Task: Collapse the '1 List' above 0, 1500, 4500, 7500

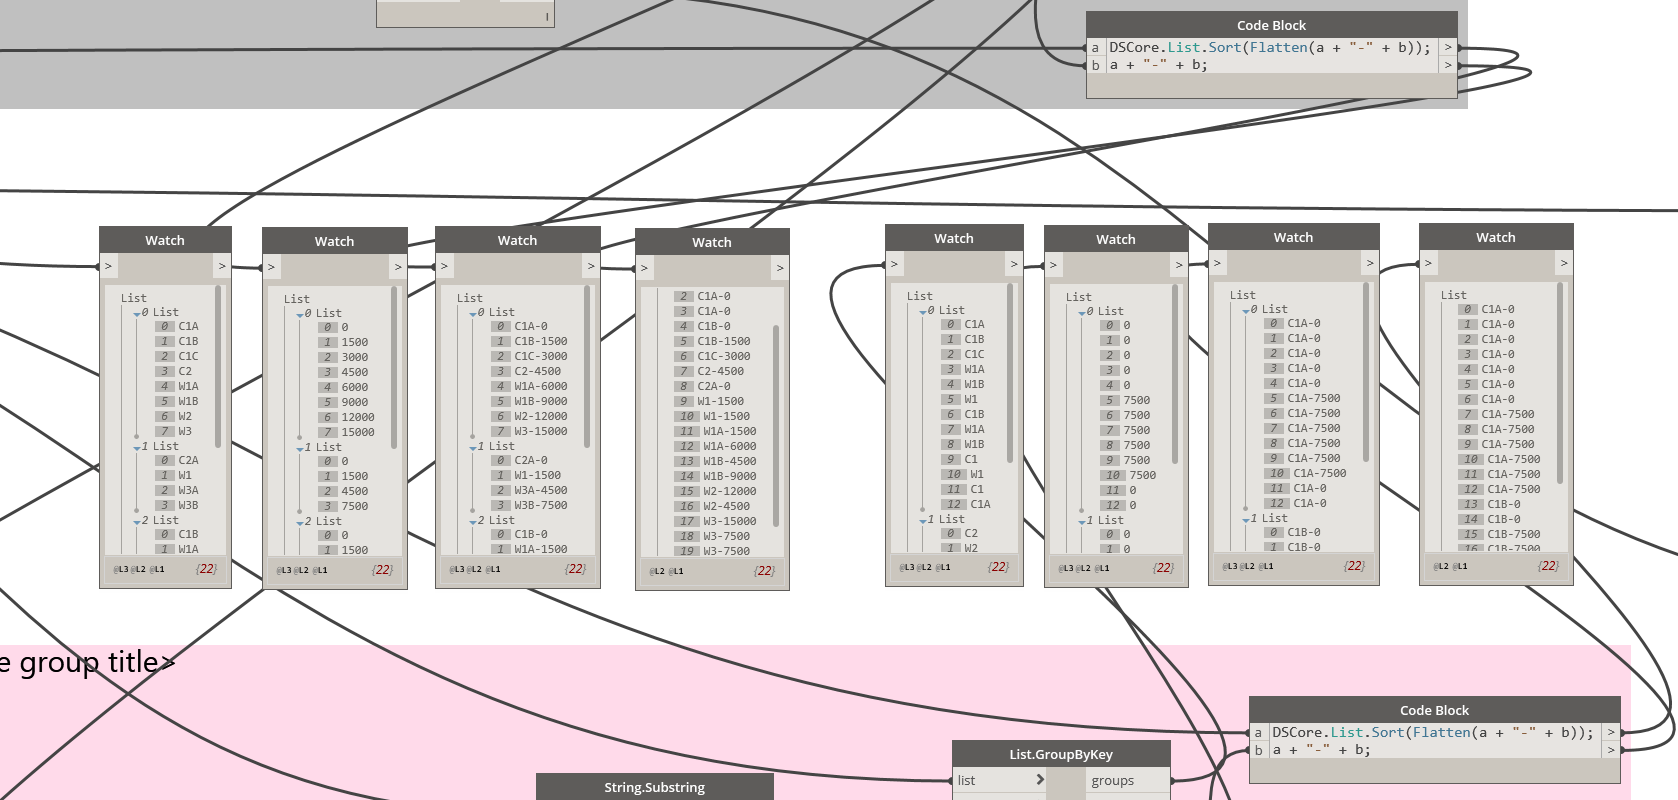Action: 300,449
